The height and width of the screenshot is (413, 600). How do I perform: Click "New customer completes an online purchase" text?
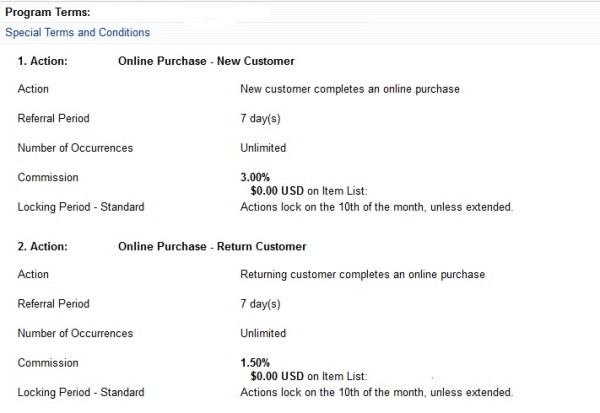350,89
